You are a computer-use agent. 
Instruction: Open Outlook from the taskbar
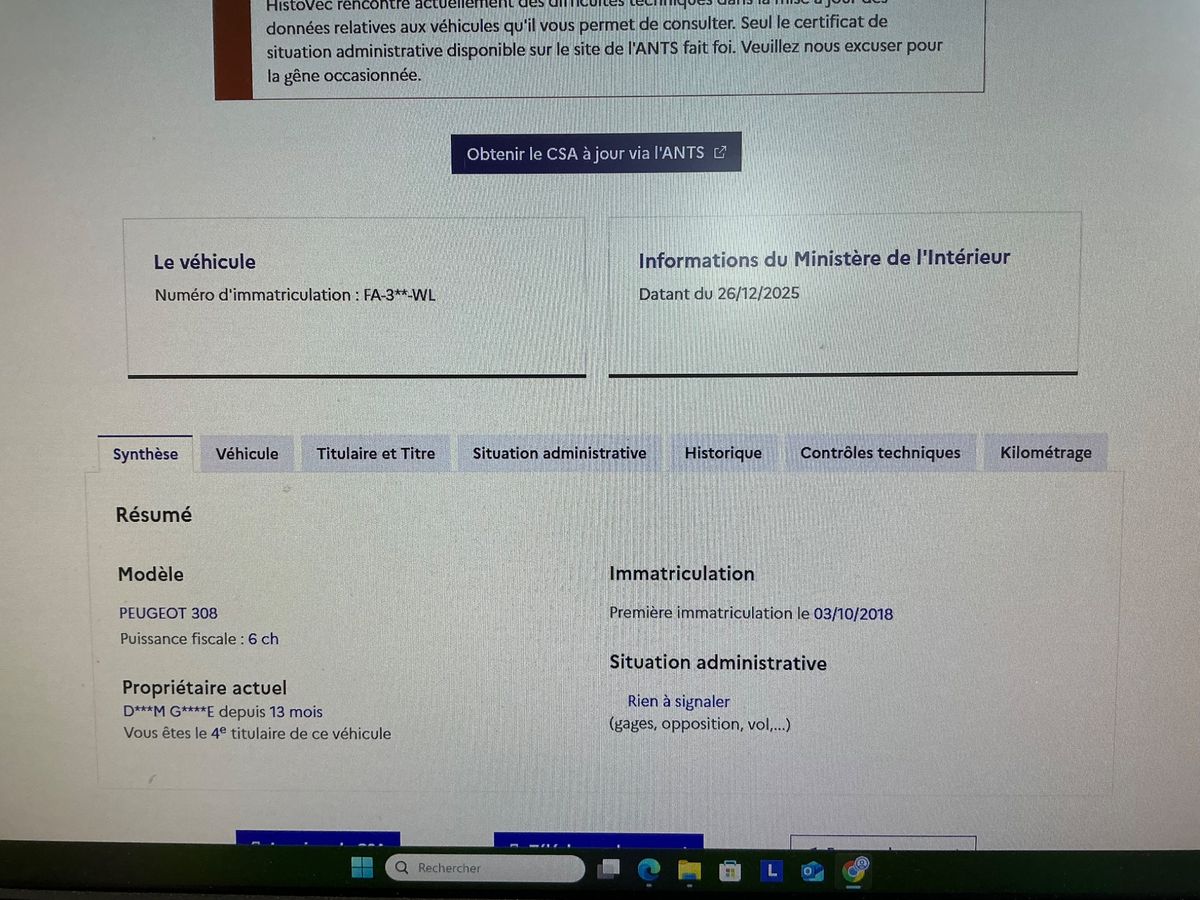click(x=812, y=871)
